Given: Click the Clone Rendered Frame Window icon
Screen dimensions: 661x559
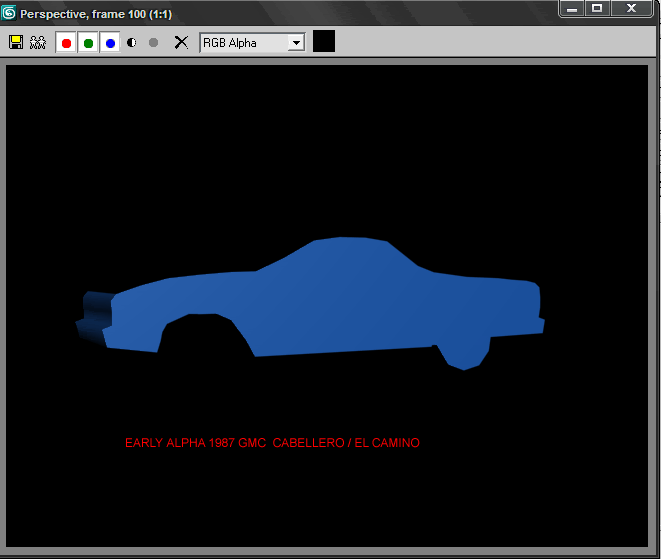Looking at the screenshot, I should (x=38, y=43).
